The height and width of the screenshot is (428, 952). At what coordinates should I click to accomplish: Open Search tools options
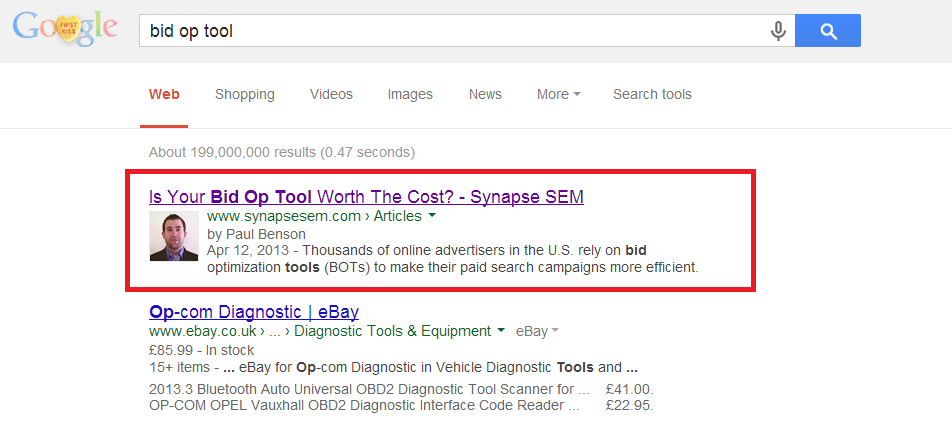coord(652,95)
